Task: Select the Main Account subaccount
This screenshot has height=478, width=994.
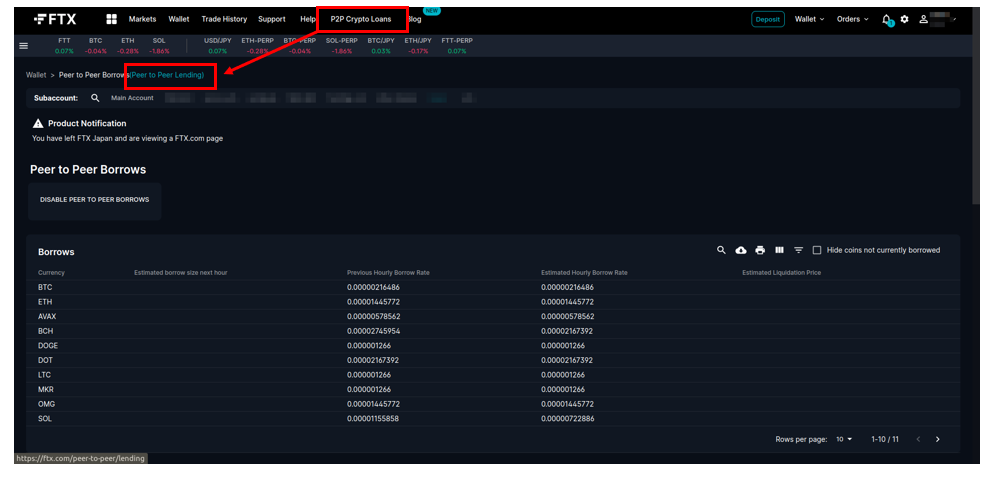Action: coord(132,98)
